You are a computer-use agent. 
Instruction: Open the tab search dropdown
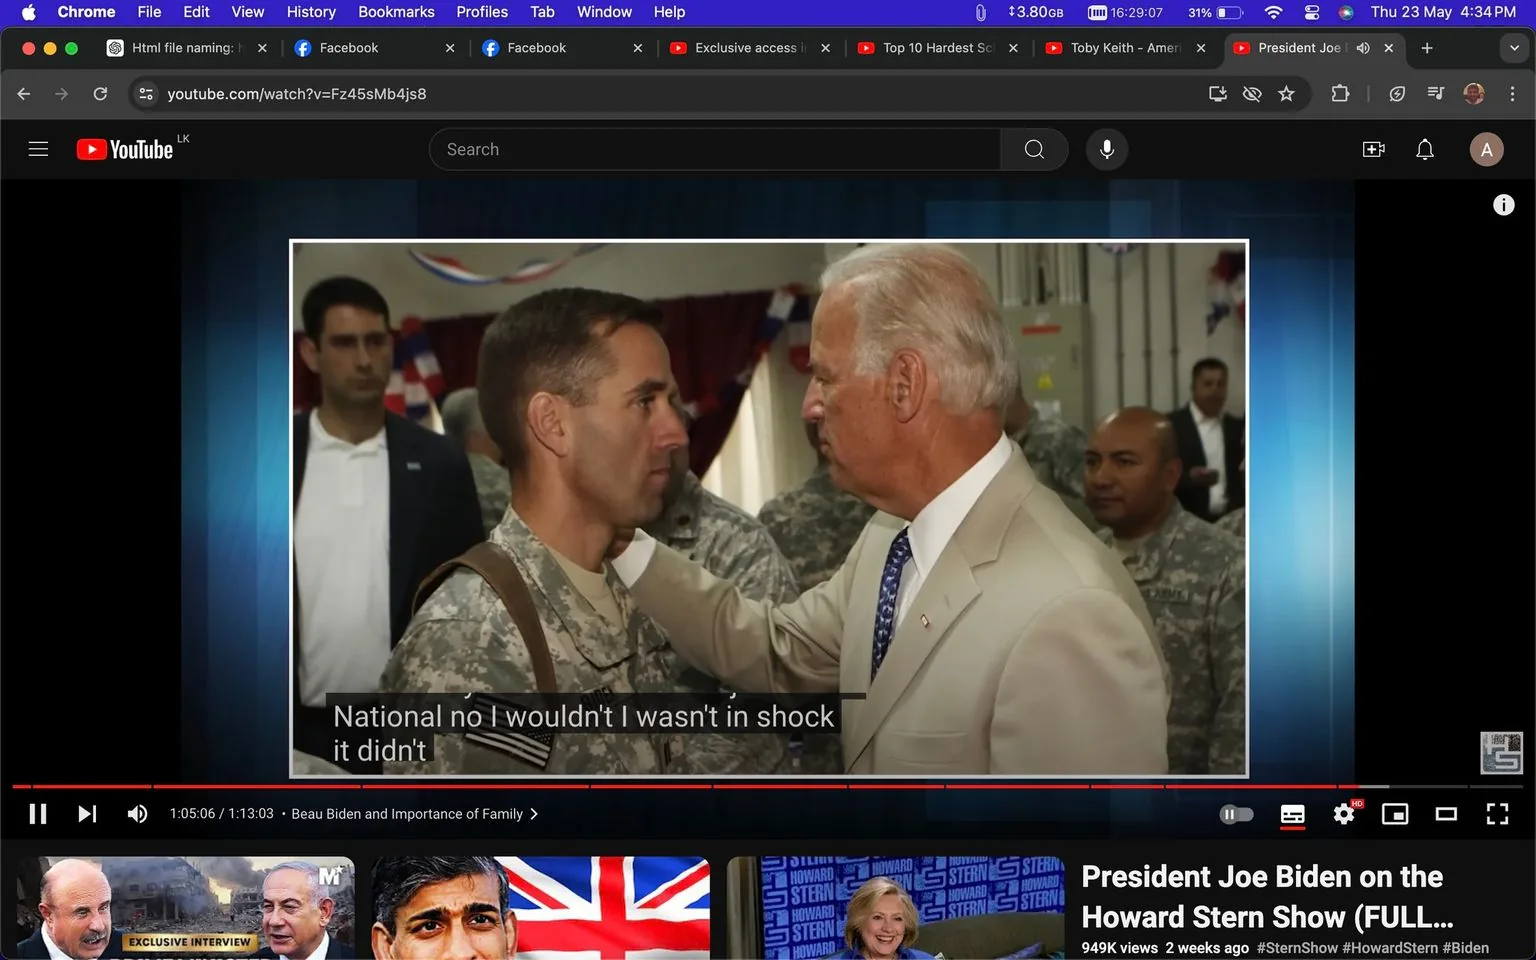point(1511,47)
